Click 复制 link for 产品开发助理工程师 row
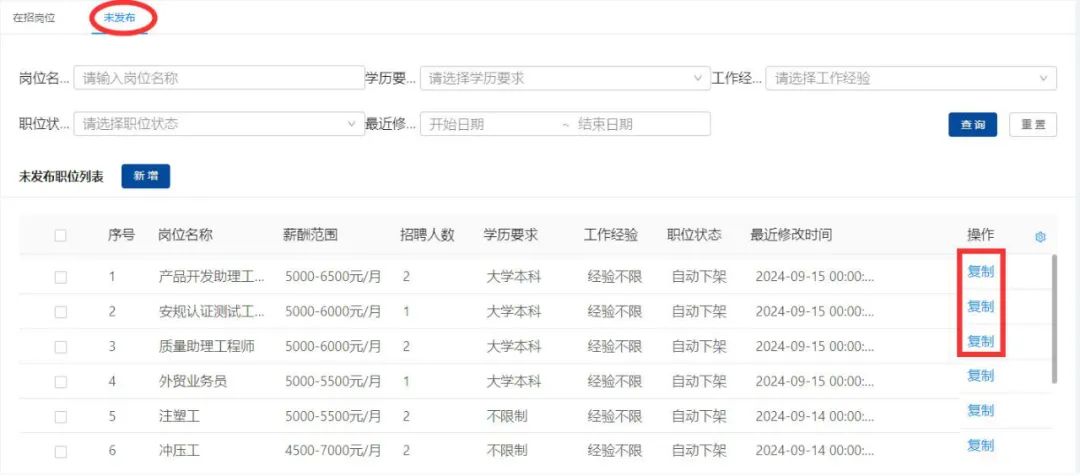Image resolution: width=1080 pixels, height=476 pixels. [980, 271]
